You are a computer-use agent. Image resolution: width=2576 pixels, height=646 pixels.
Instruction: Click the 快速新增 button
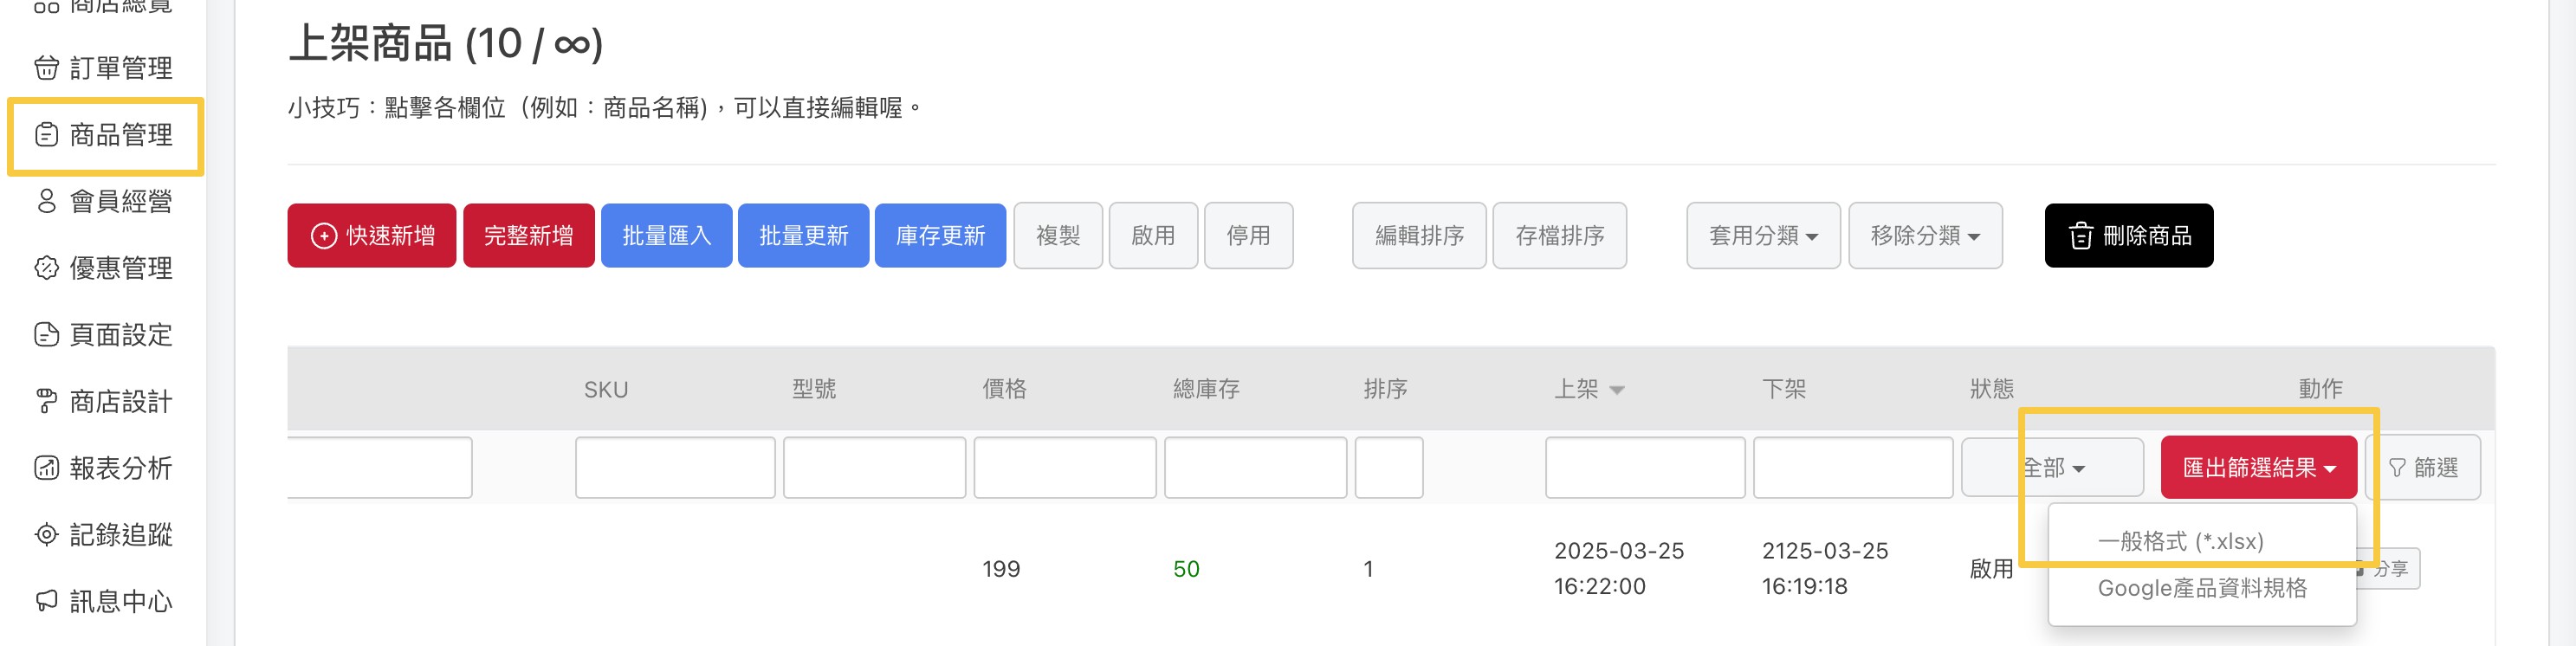(372, 236)
